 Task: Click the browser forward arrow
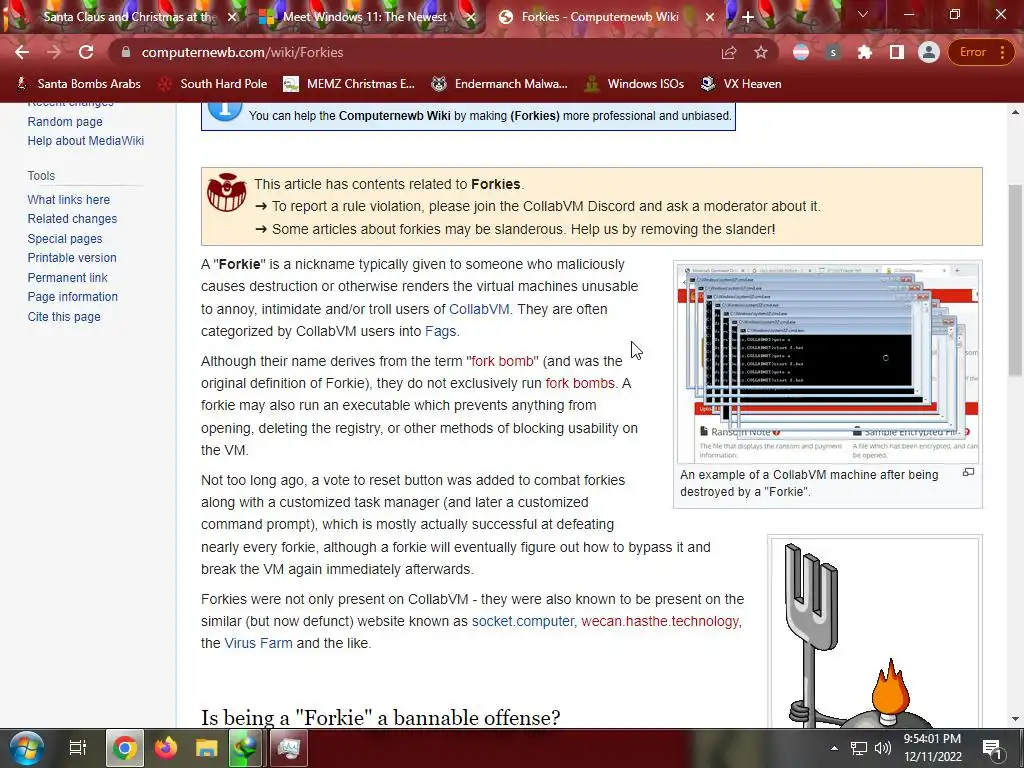54,52
